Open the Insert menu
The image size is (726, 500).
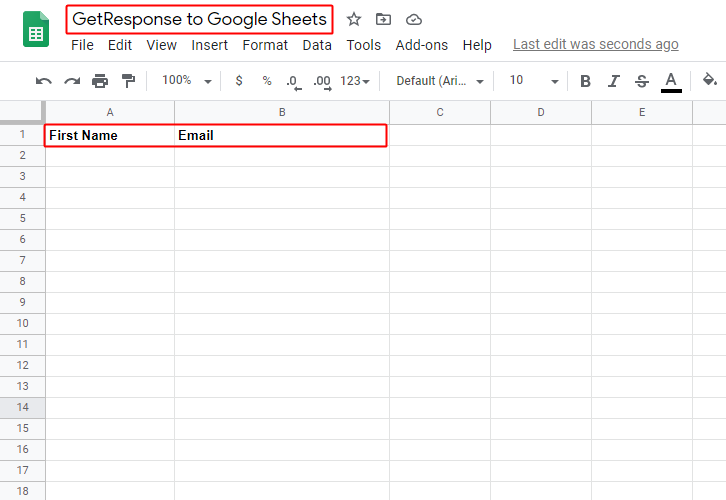[210, 45]
